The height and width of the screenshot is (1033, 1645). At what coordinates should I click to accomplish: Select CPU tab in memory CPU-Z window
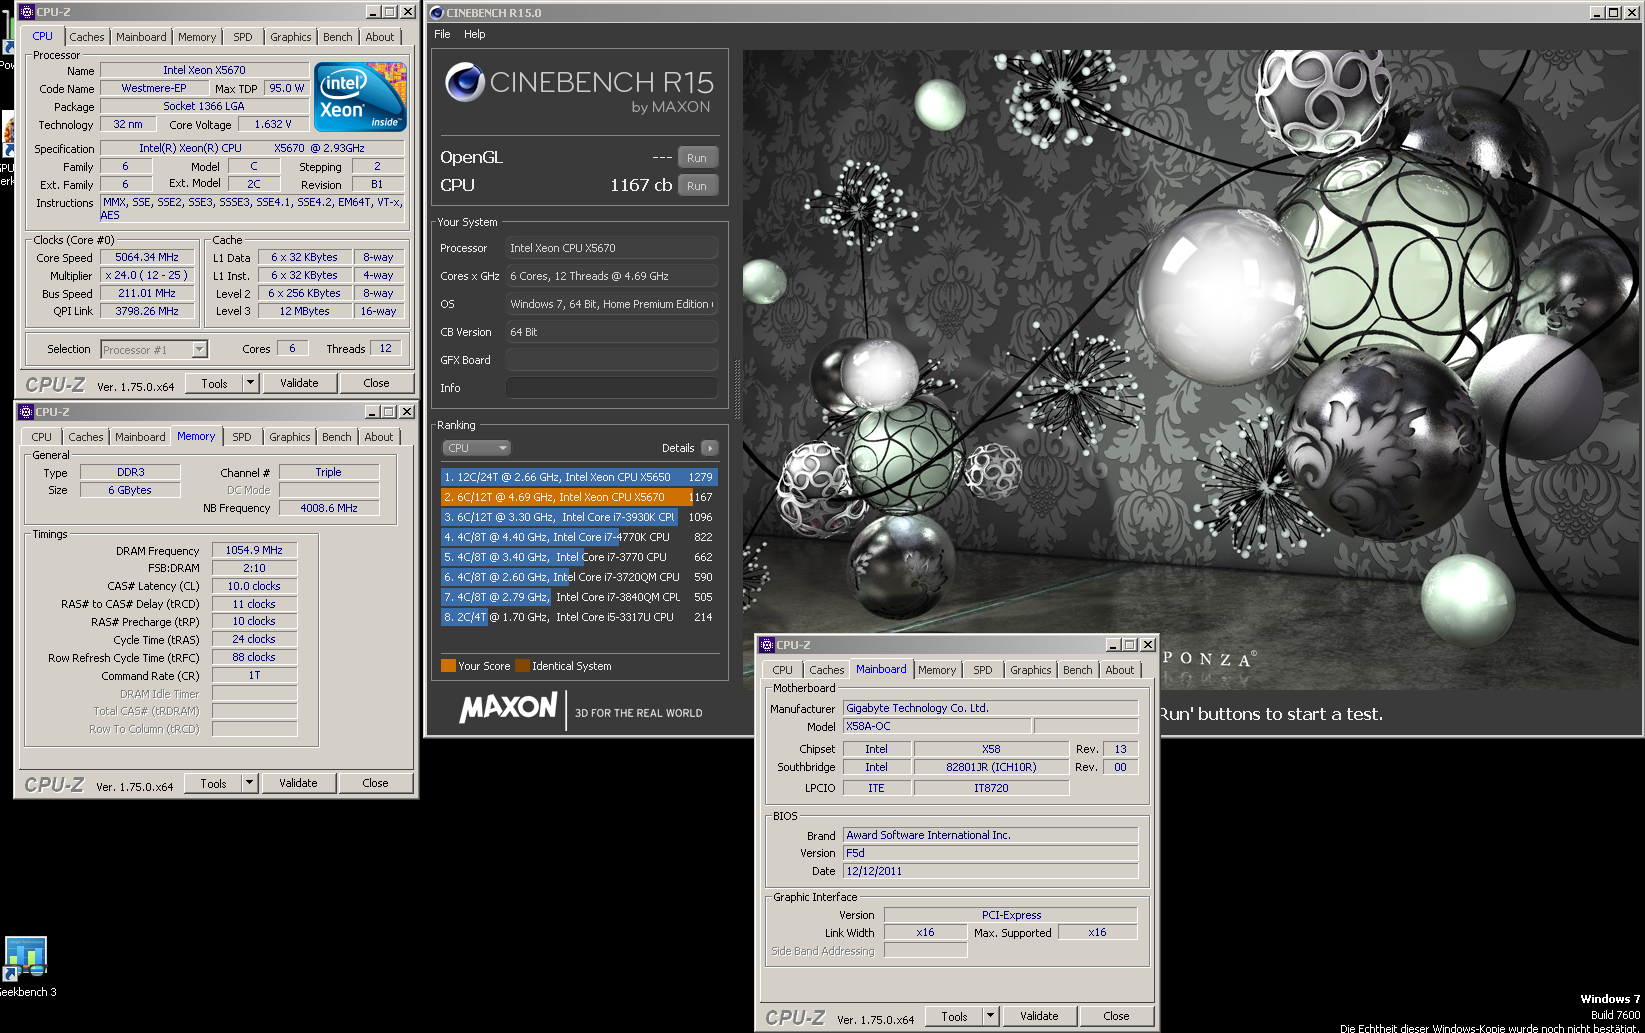(42, 437)
